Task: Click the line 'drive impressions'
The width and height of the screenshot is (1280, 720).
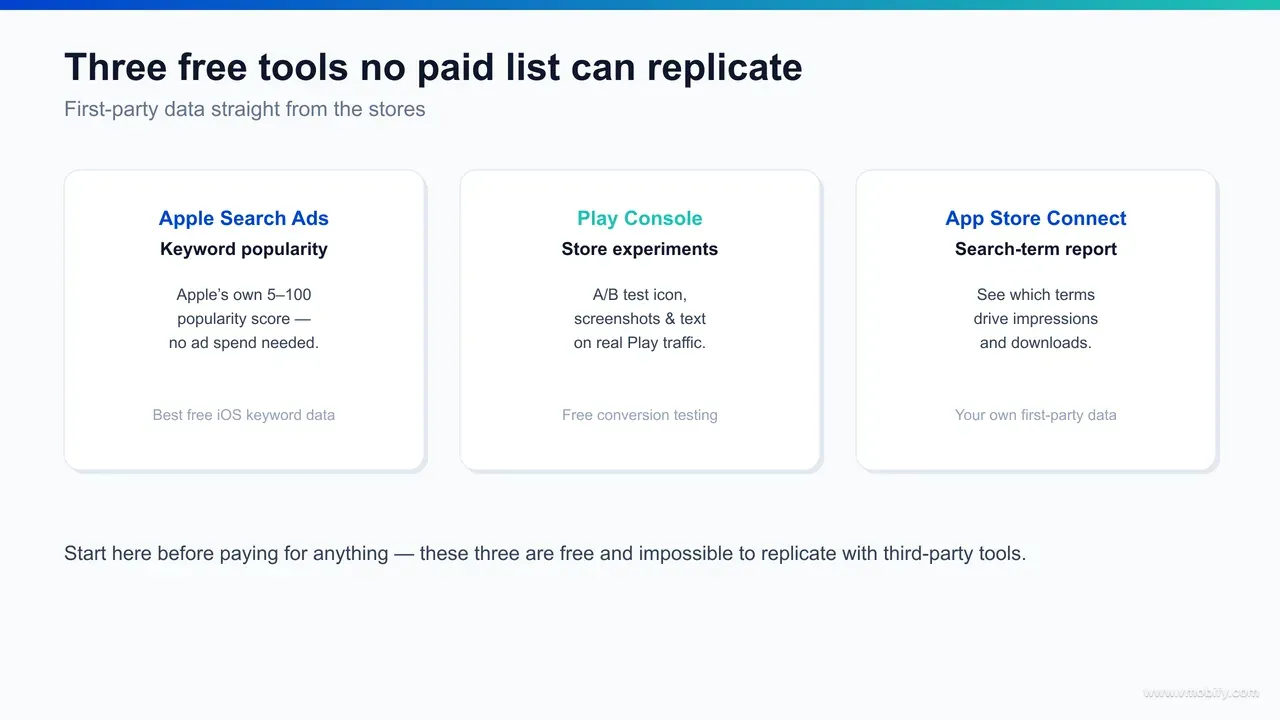Action: (1036, 318)
